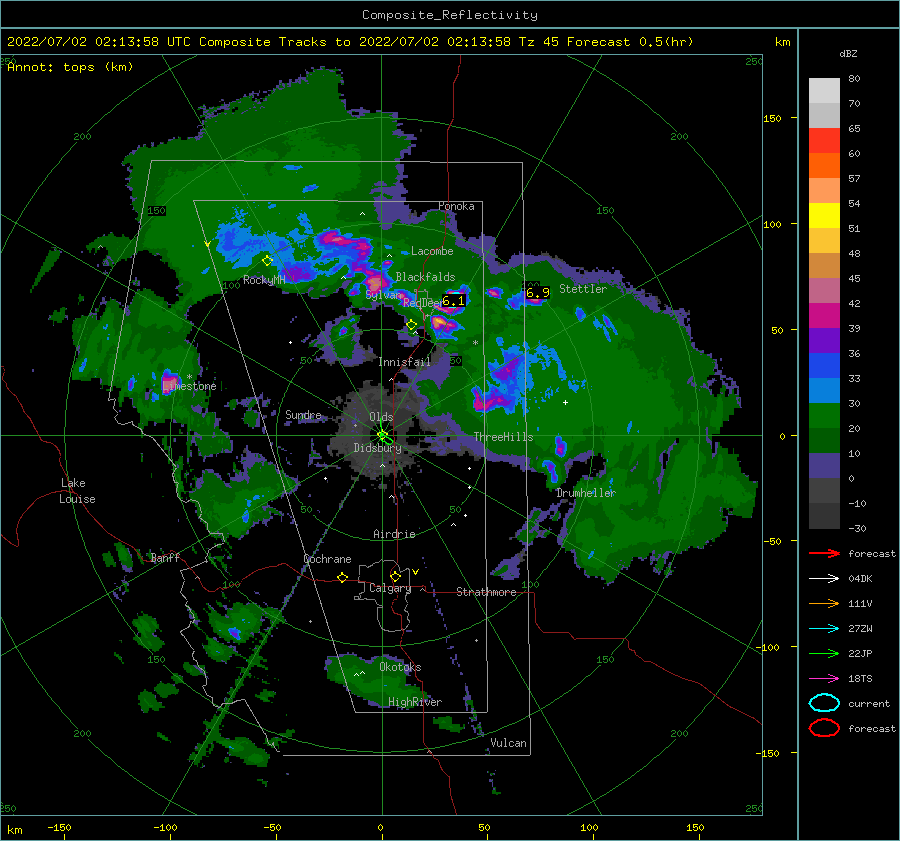Click the Okotoks label

[x=400, y=667]
